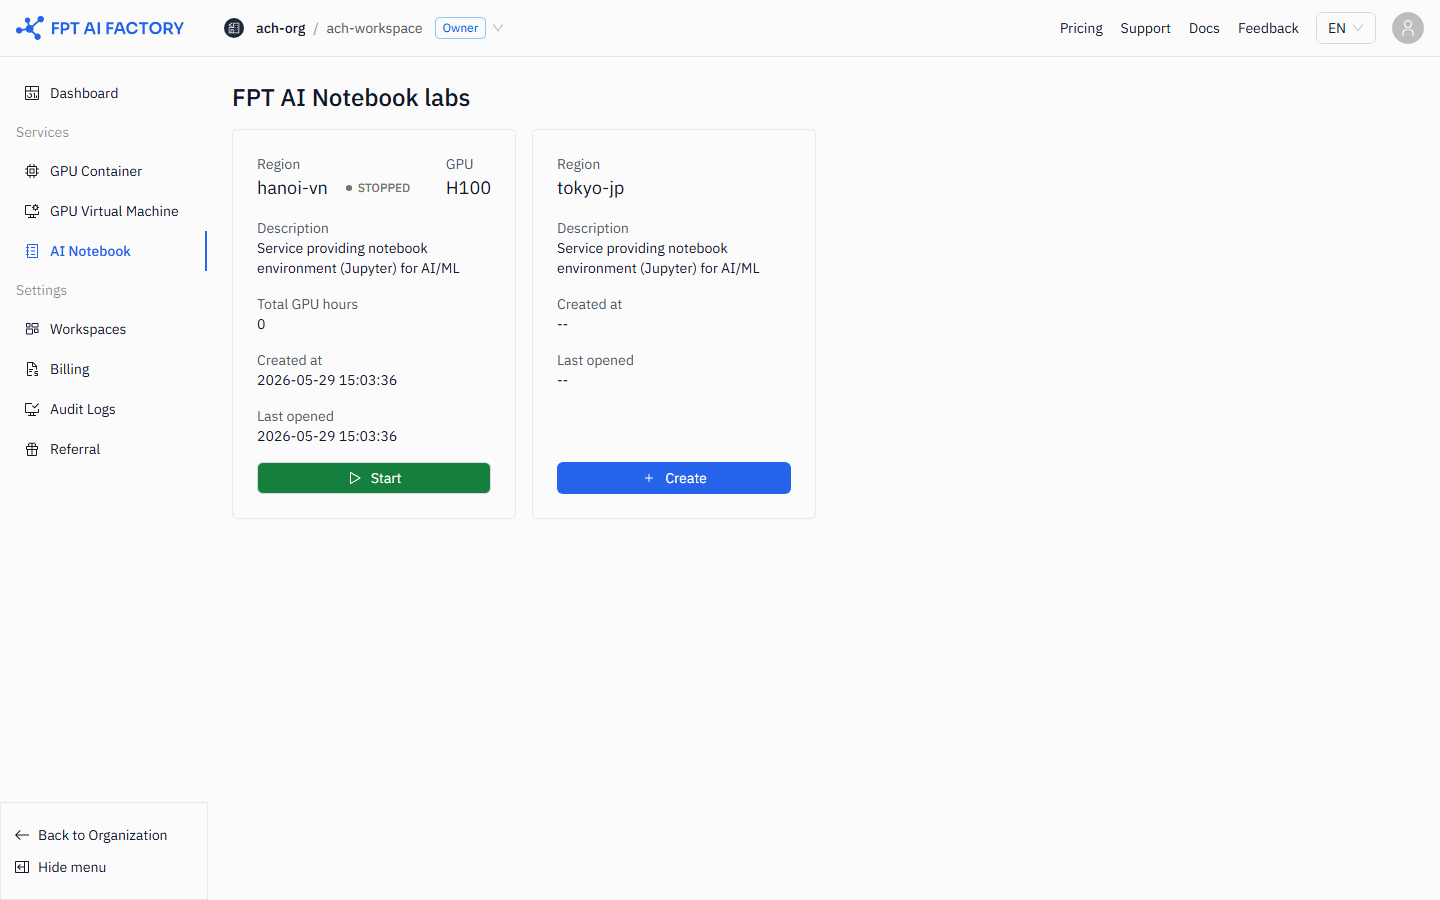Click the back arrow icon for Organization
Viewport: 1440px width, 900px height.
coord(22,835)
